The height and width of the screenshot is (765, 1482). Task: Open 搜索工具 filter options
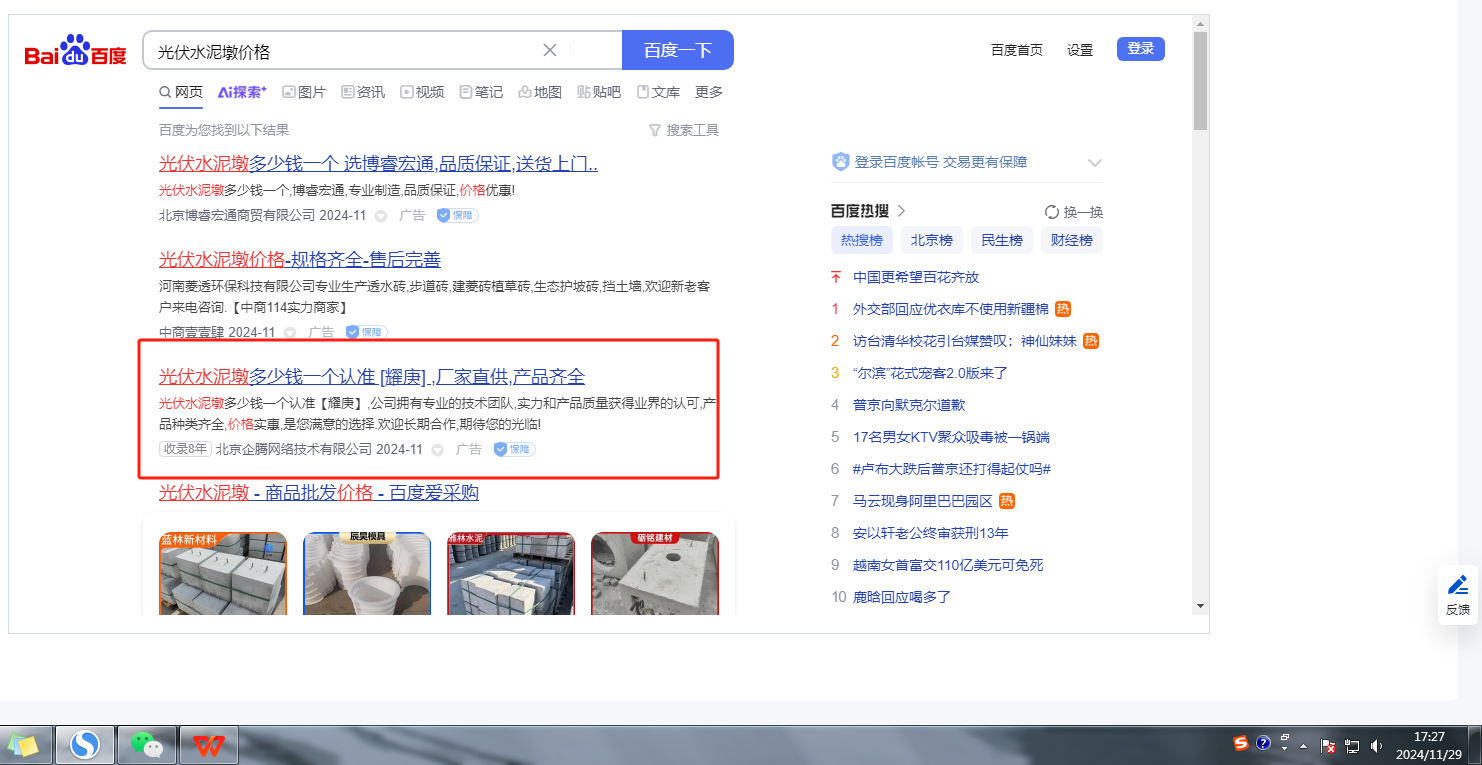[x=684, y=130]
